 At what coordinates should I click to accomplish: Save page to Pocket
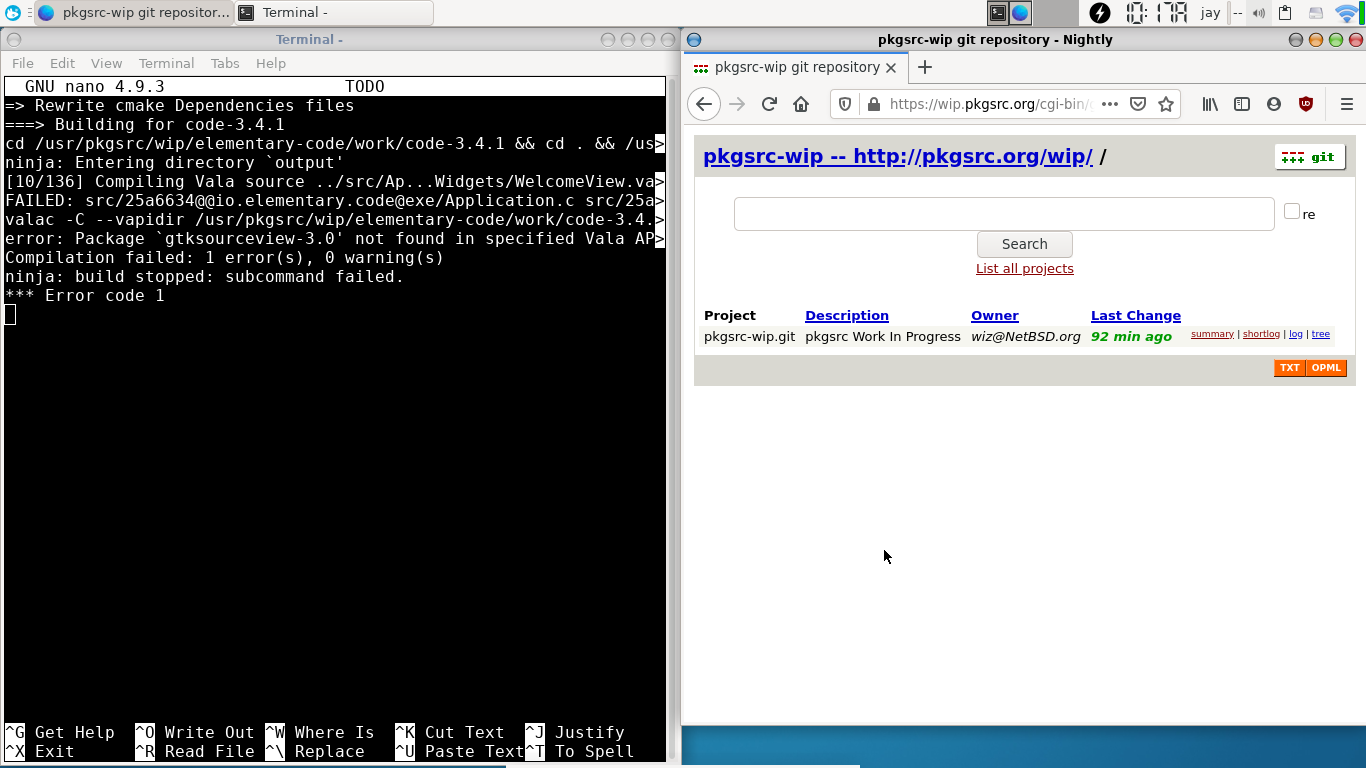pyautogui.click(x=1138, y=104)
